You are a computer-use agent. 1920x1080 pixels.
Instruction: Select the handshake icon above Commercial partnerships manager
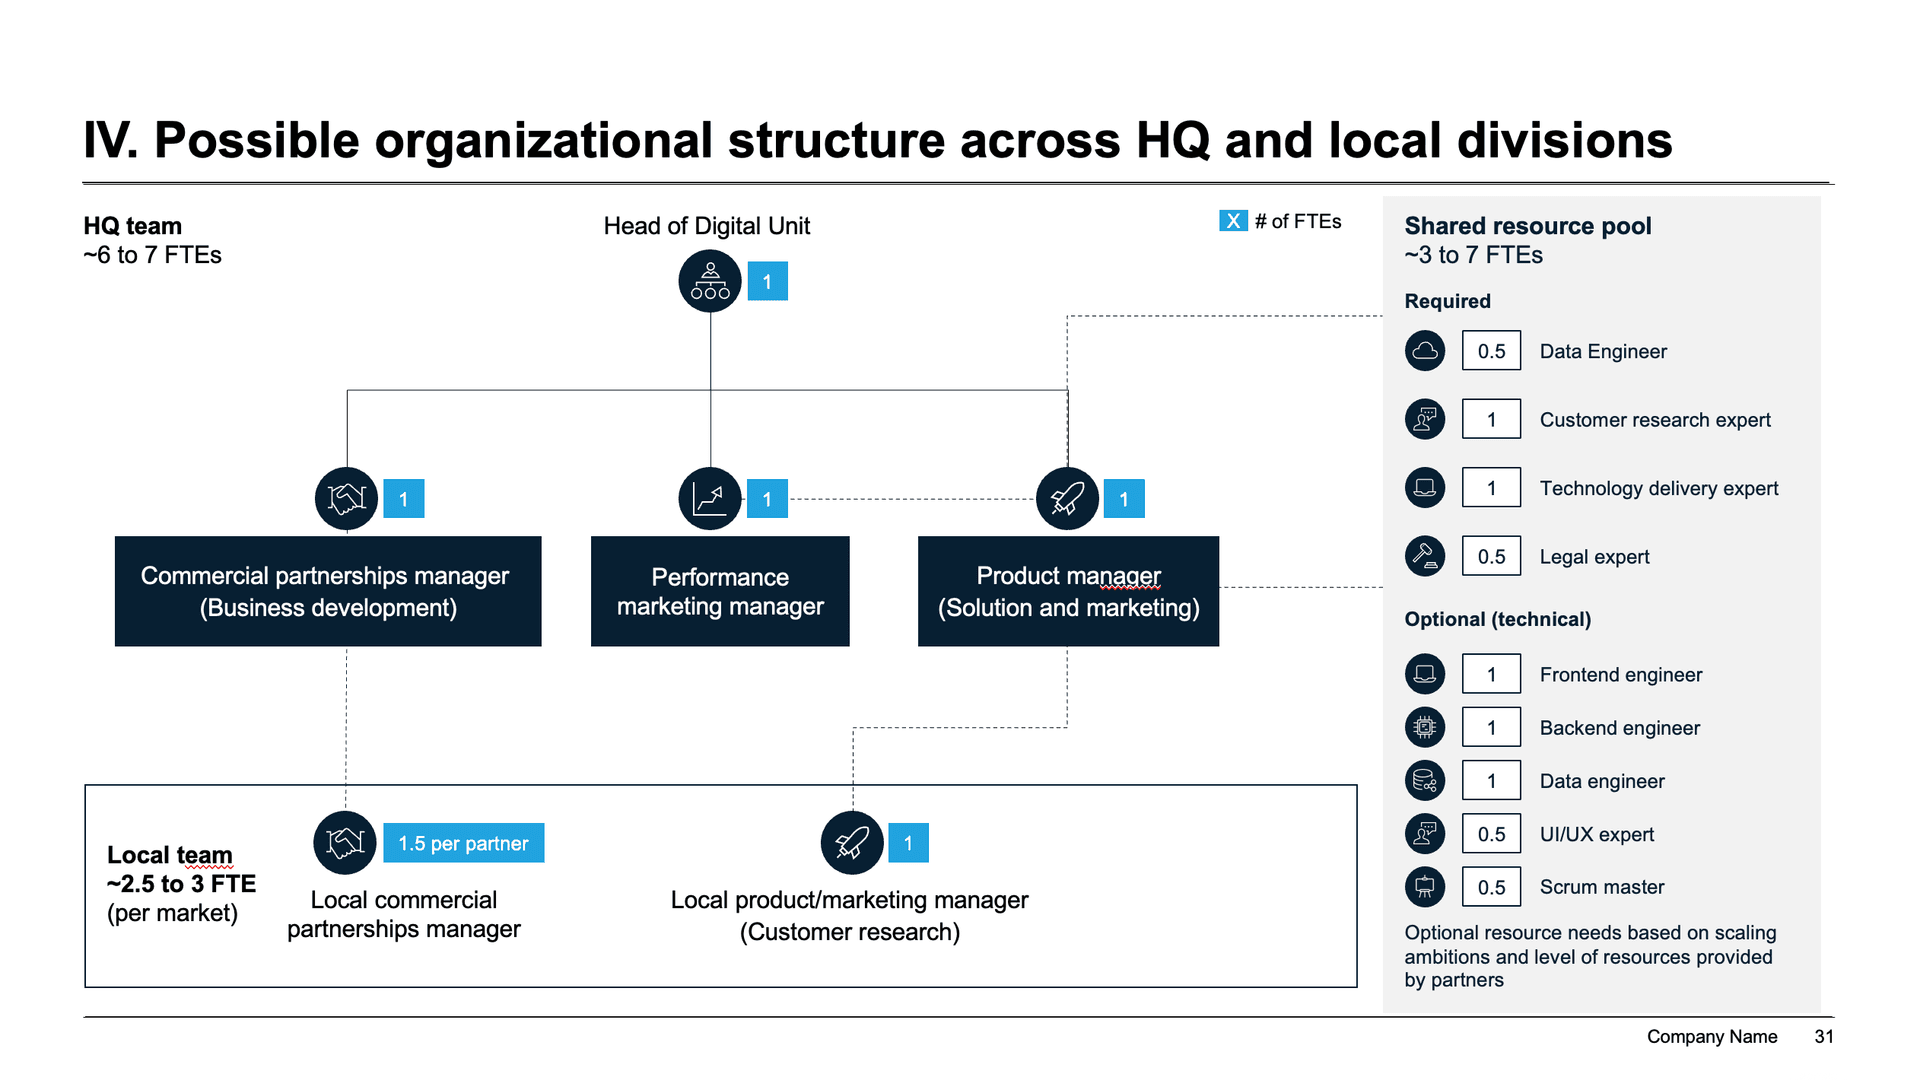346,498
